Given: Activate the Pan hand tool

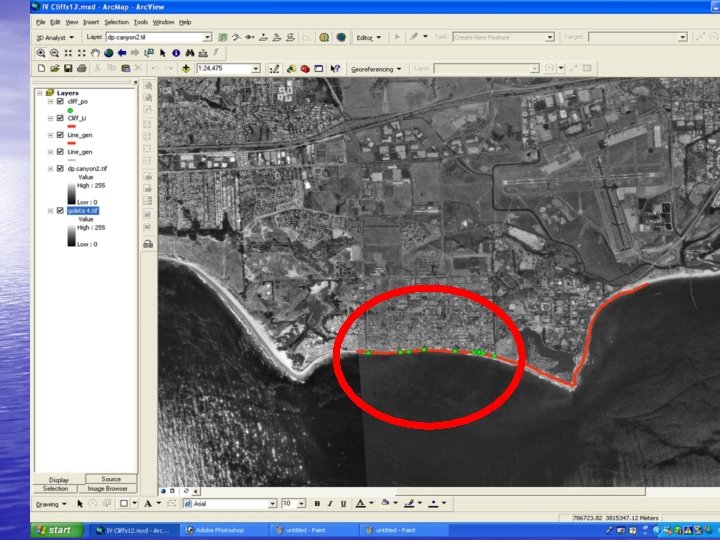Looking at the screenshot, I should coord(95,53).
